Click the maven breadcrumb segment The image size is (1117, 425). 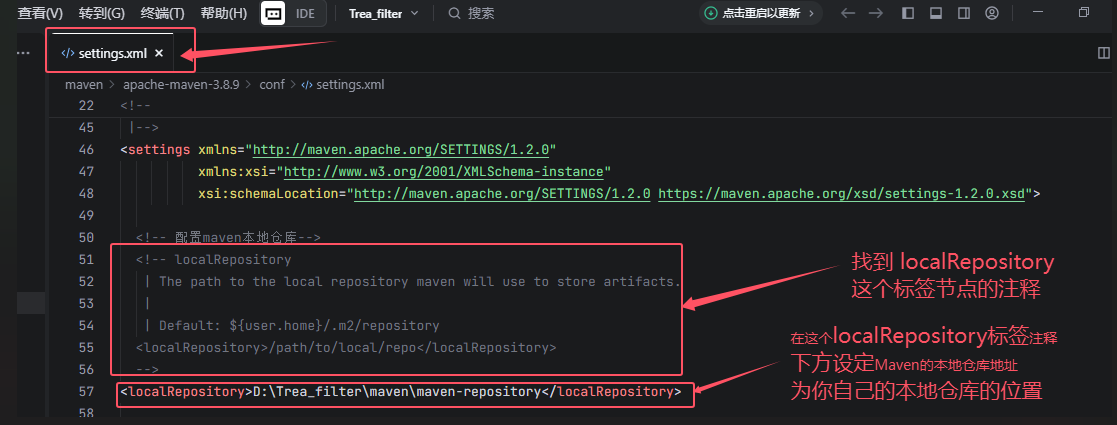tap(84, 85)
